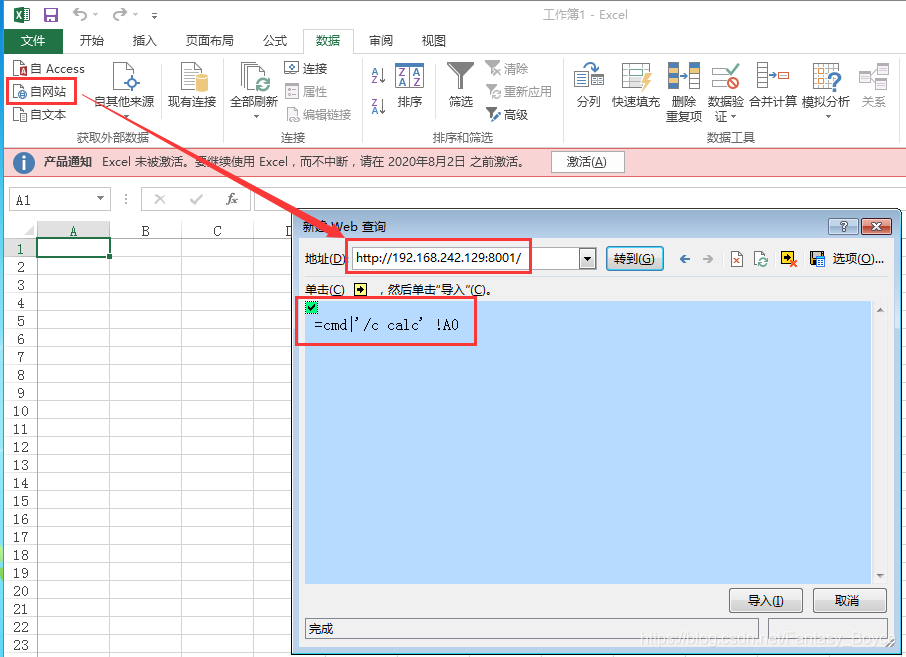Viewport: 906px width, 657px height.
Task: Select row 12 header
Action: pyautogui.click(x=21, y=447)
